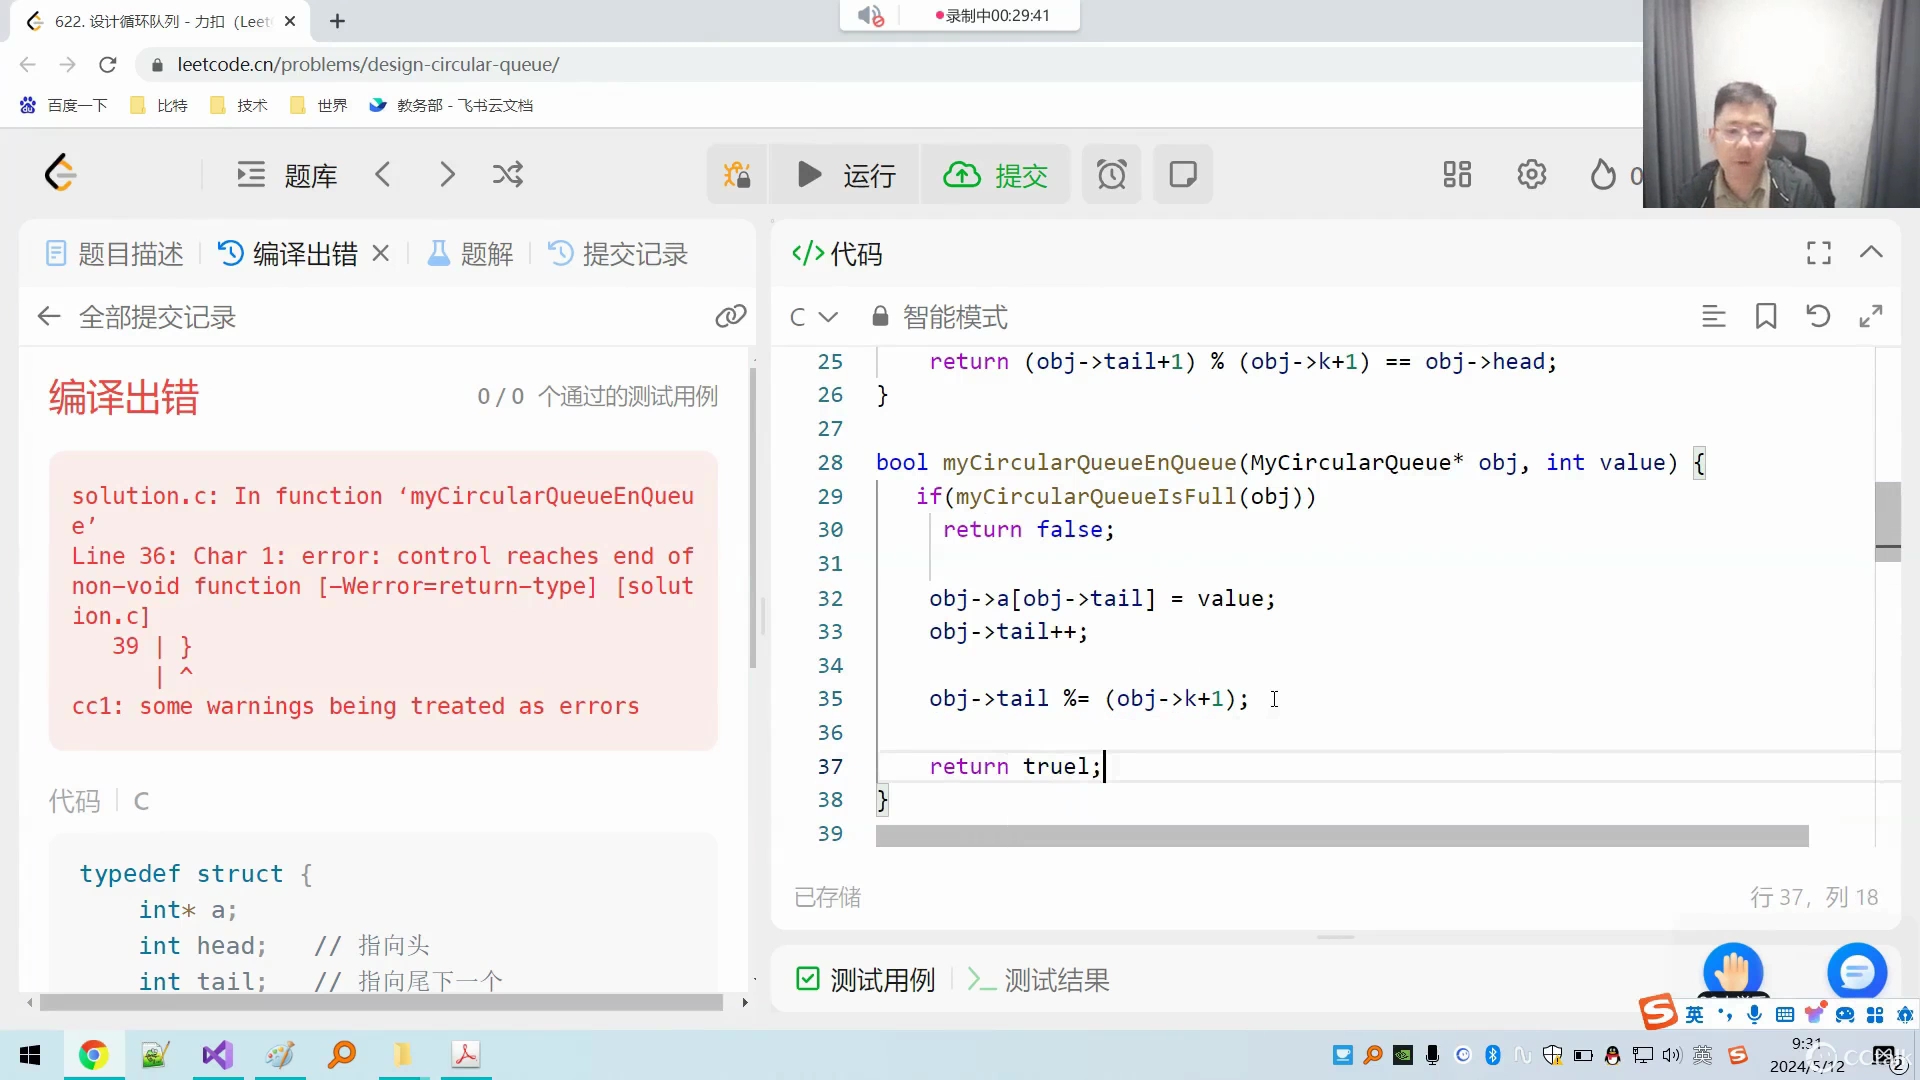Click the taskbar search magnifier app
Screen dimensions: 1920x1080
tap(342, 1055)
